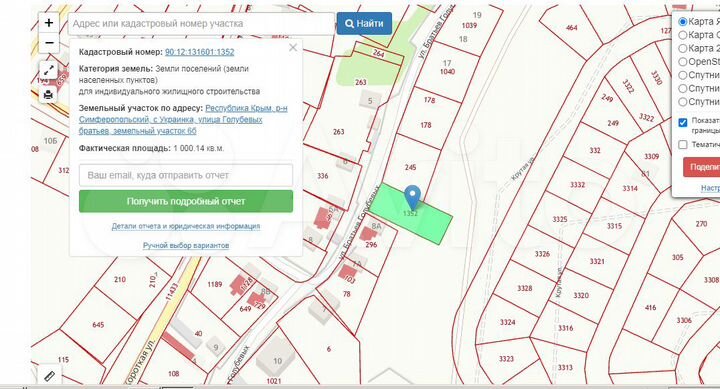
Task: Click parcel labeled 3315 on map
Action: click(614, 226)
